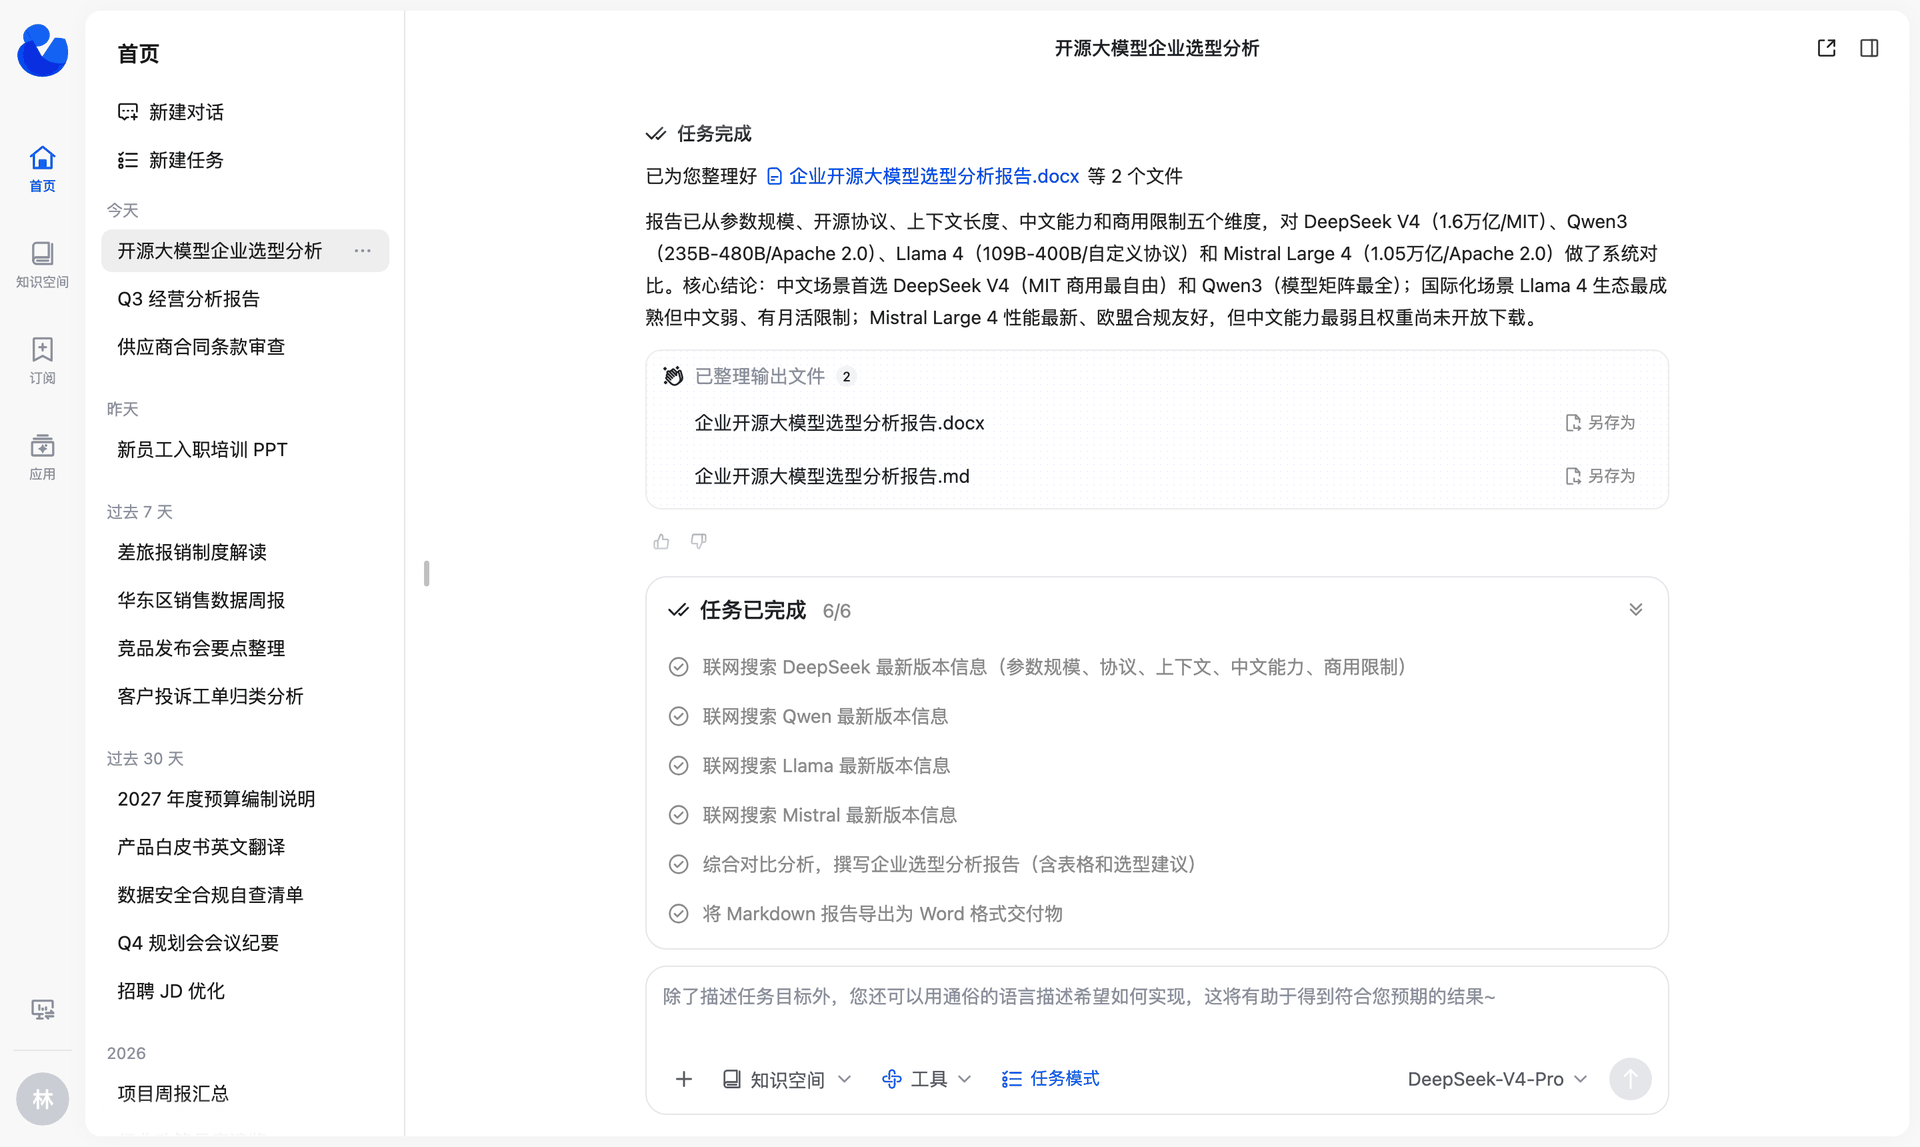
Task: Open the 订阅 subscription icon
Action: [42, 361]
